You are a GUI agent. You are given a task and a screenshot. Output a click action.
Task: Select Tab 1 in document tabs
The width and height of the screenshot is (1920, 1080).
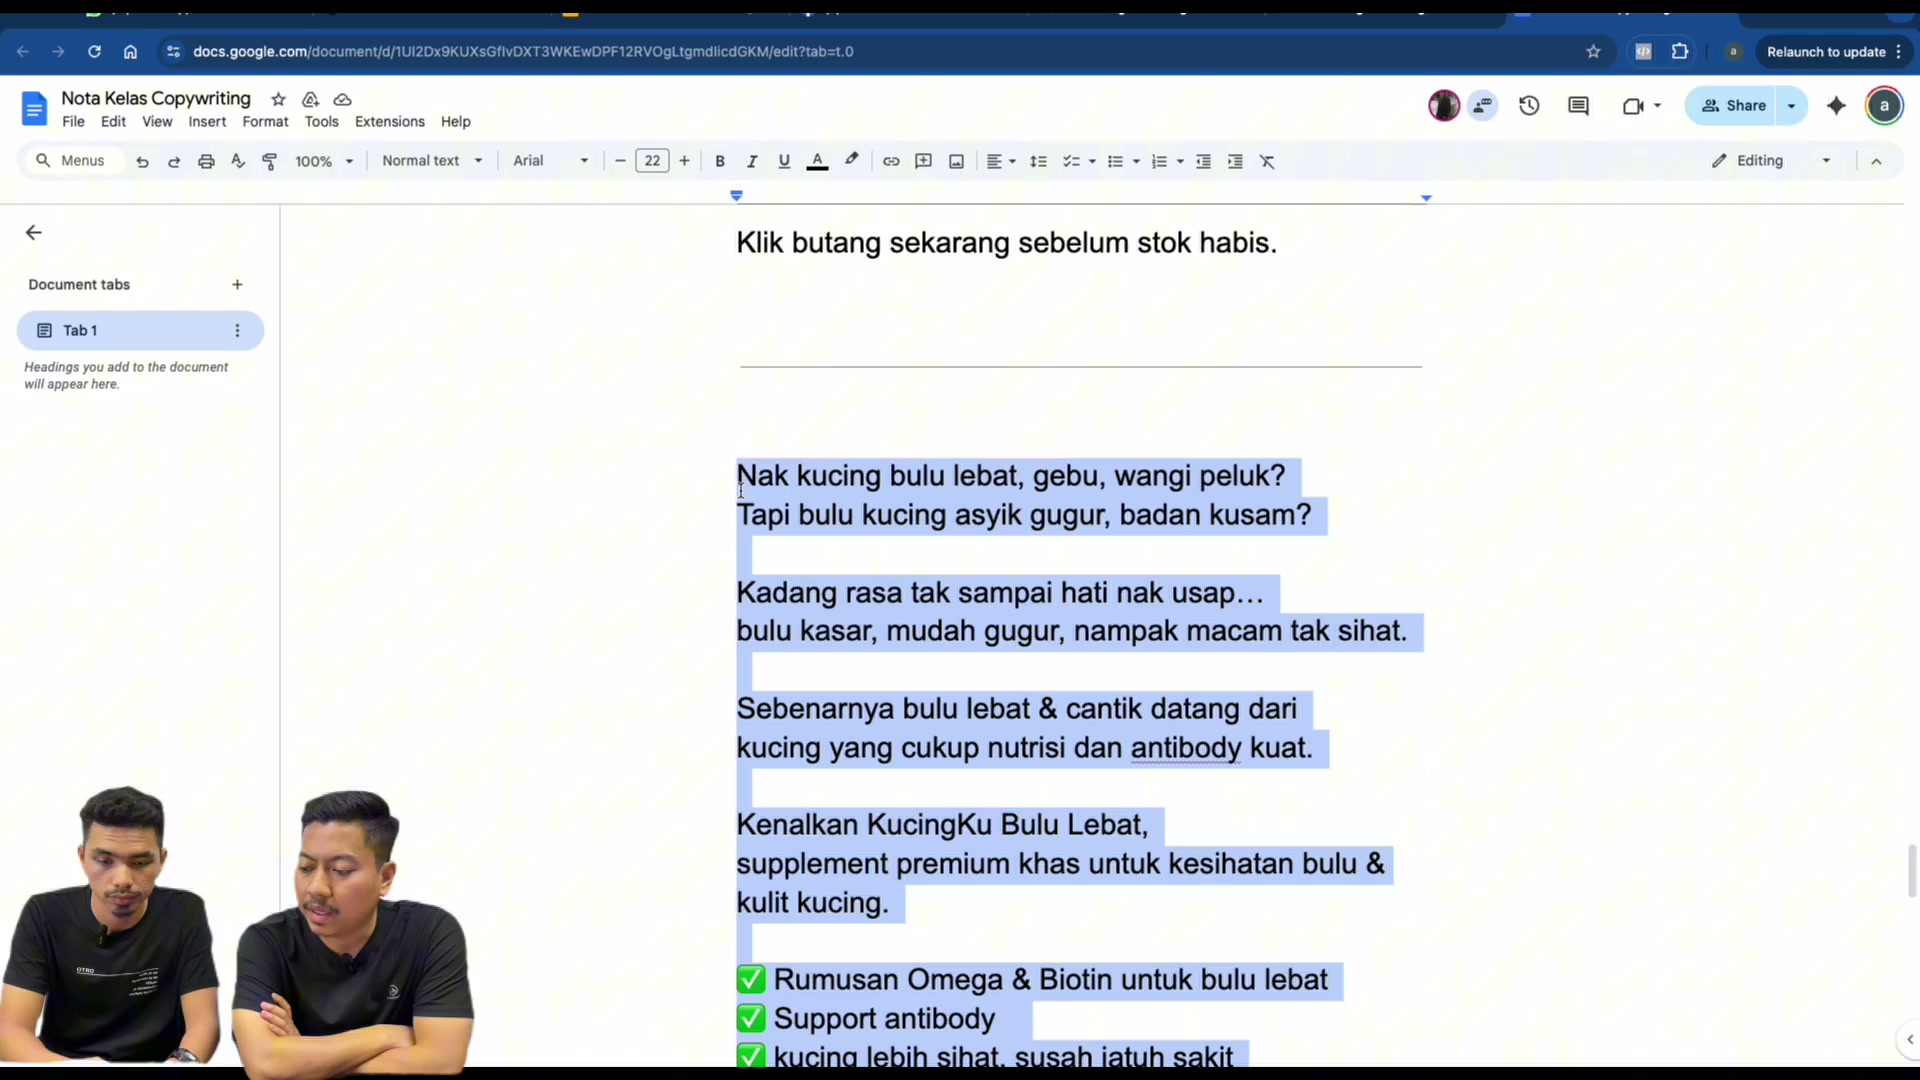click(140, 330)
